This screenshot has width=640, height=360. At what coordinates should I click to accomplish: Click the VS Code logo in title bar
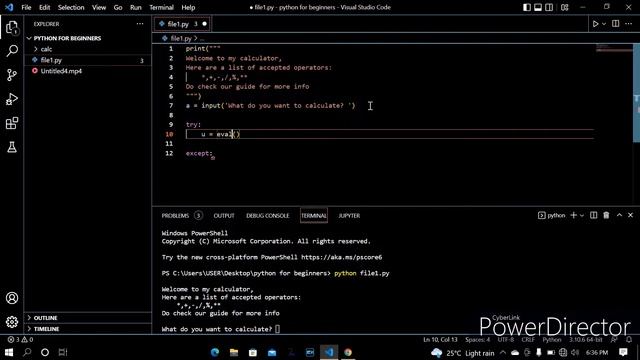(9, 7)
